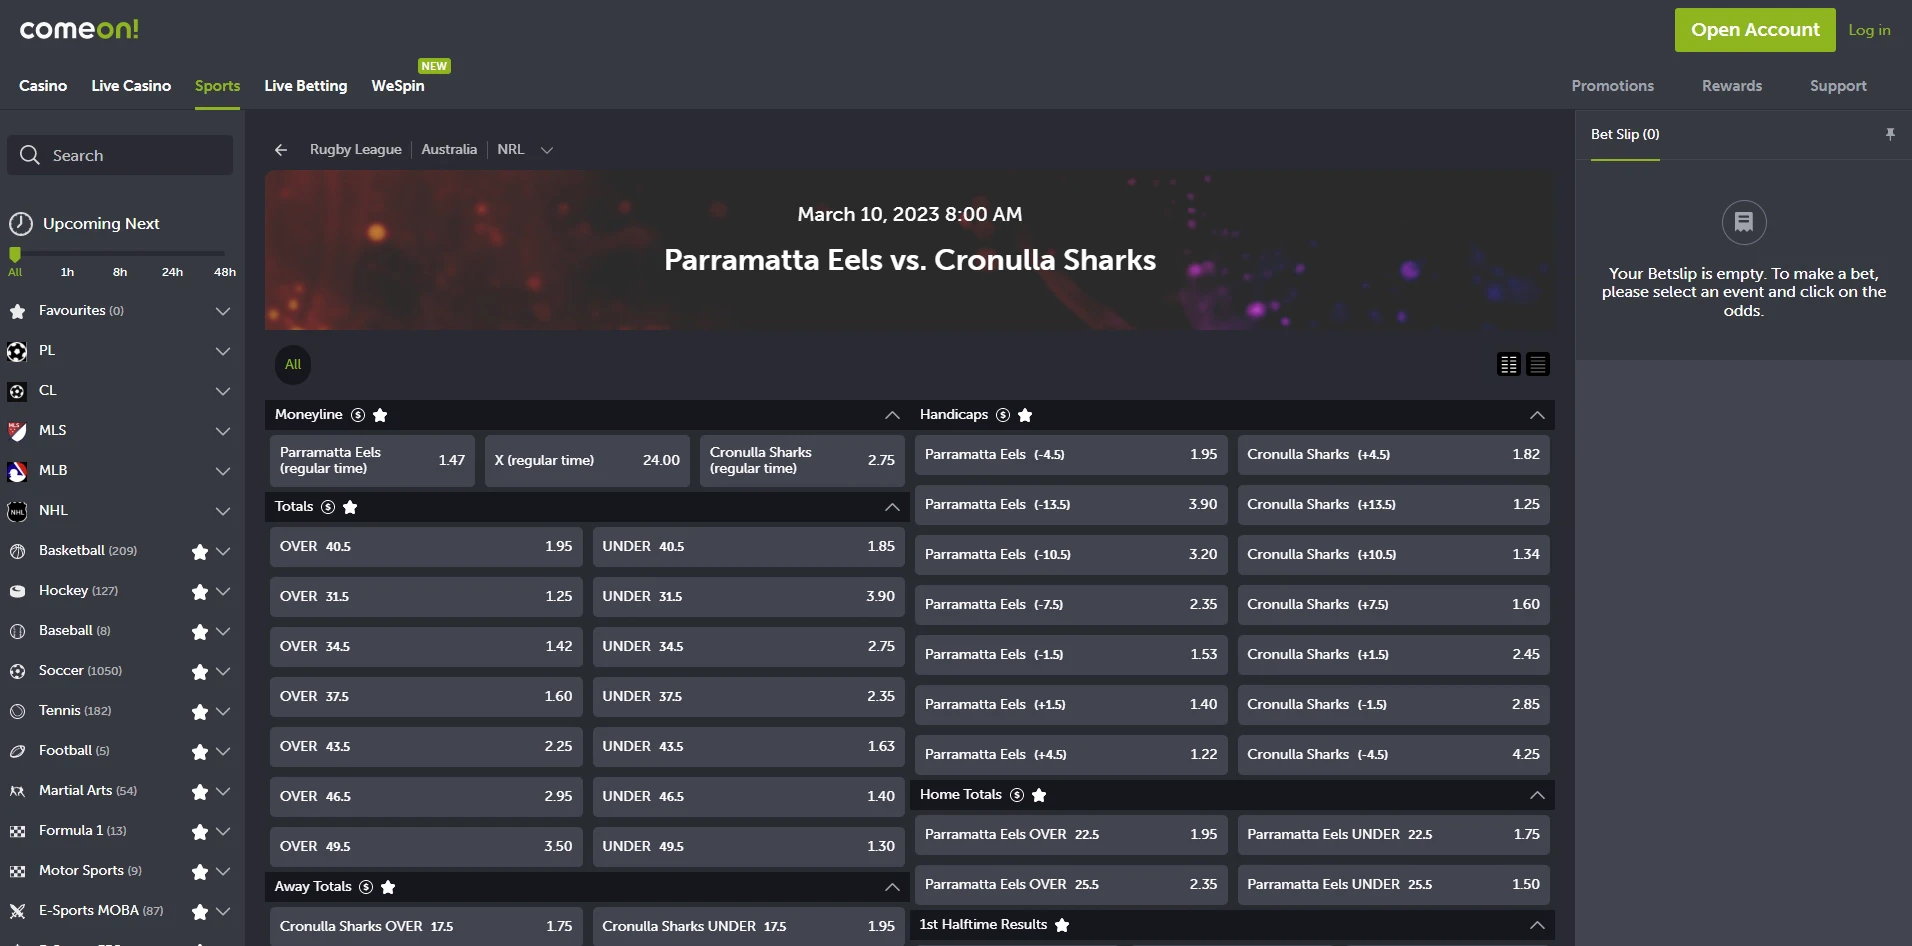The image size is (1912, 946).
Task: Open the NRL league dropdown
Action: click(547, 150)
